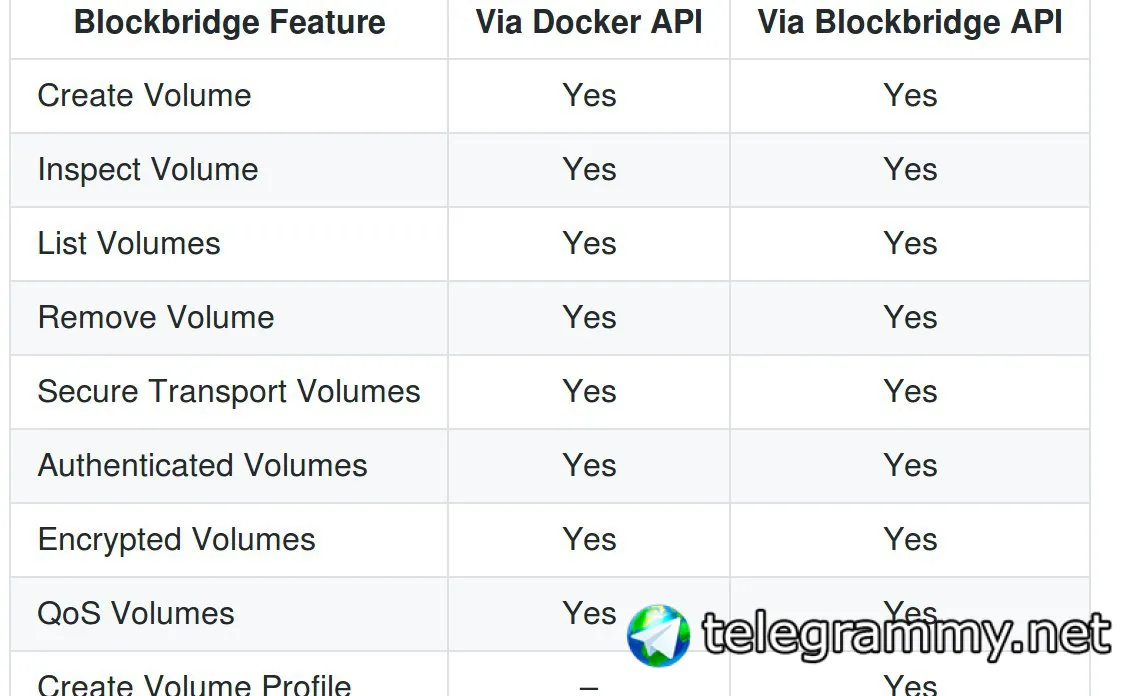The width and height of the screenshot is (1130, 696).
Task: Select the Via Docker API header
Action: [x=589, y=23]
